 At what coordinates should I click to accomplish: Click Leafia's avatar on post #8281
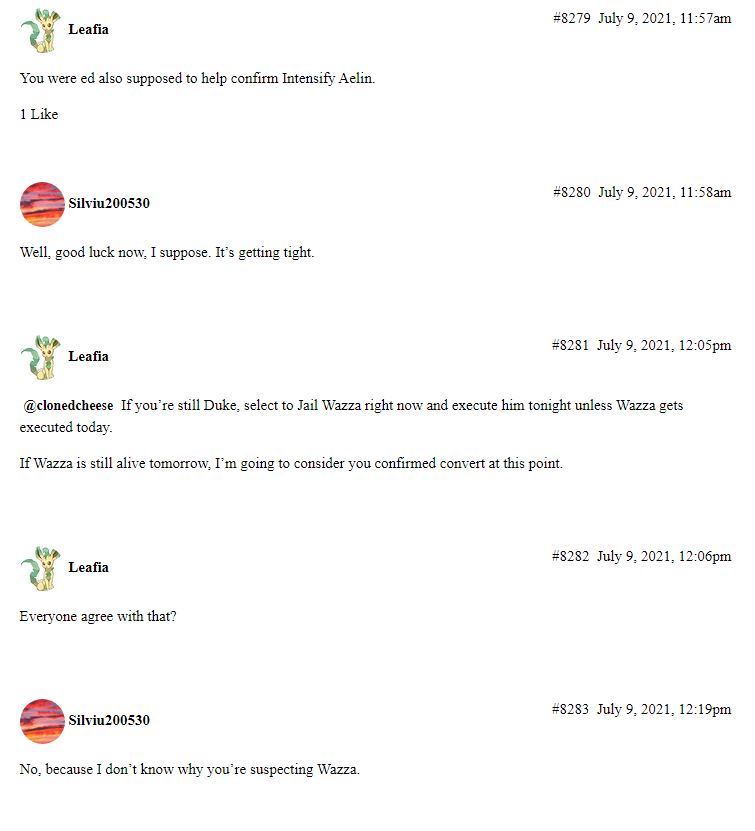pos(40,357)
